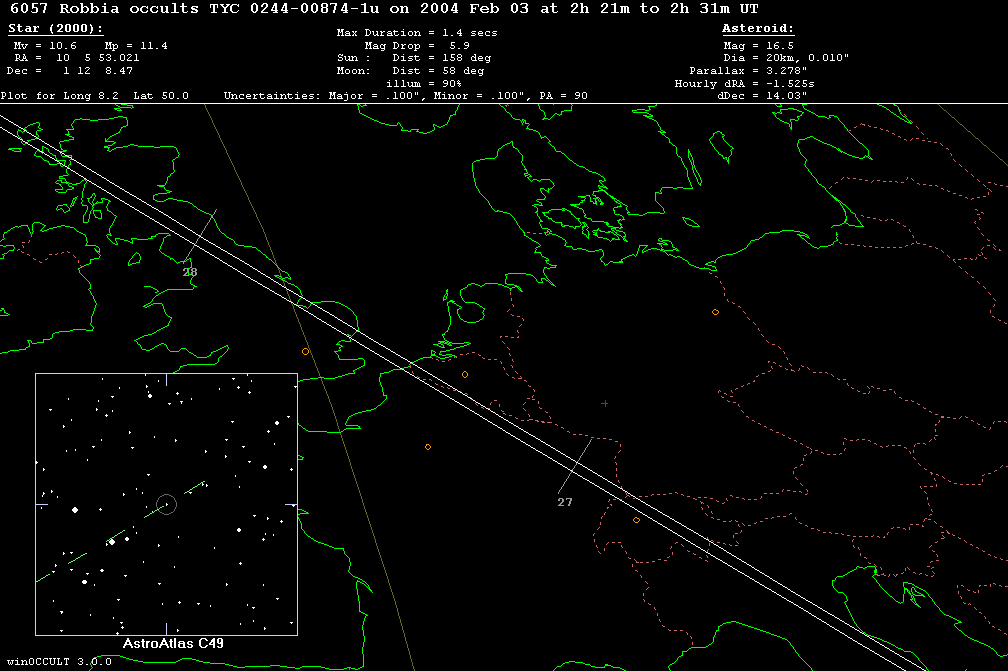1008x671 pixels.
Task: Click the gray cross marker at the map center
Action: tap(604, 403)
